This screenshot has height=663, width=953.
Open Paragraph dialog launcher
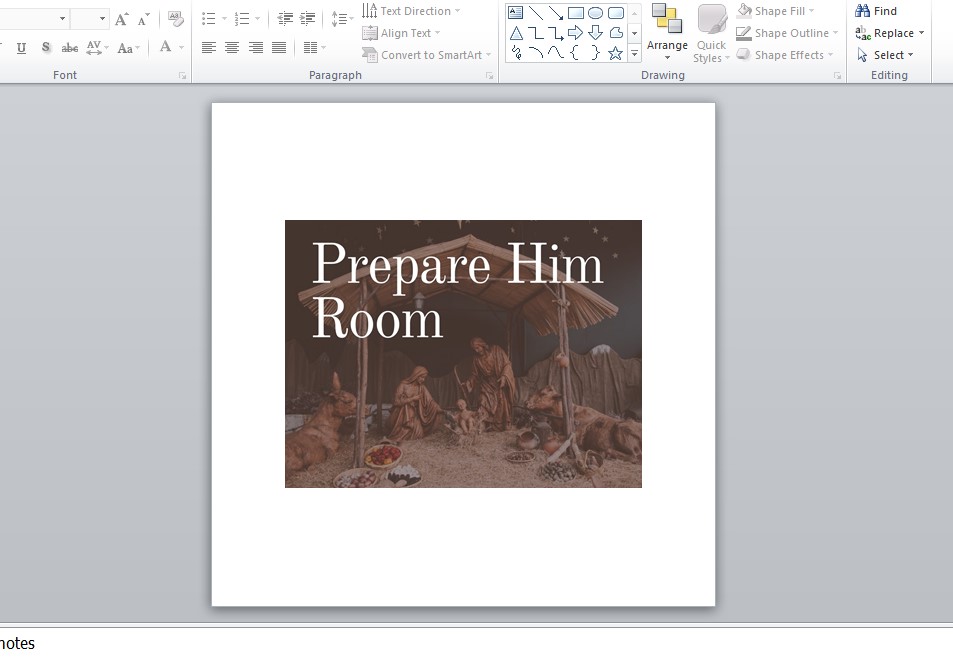(x=490, y=76)
